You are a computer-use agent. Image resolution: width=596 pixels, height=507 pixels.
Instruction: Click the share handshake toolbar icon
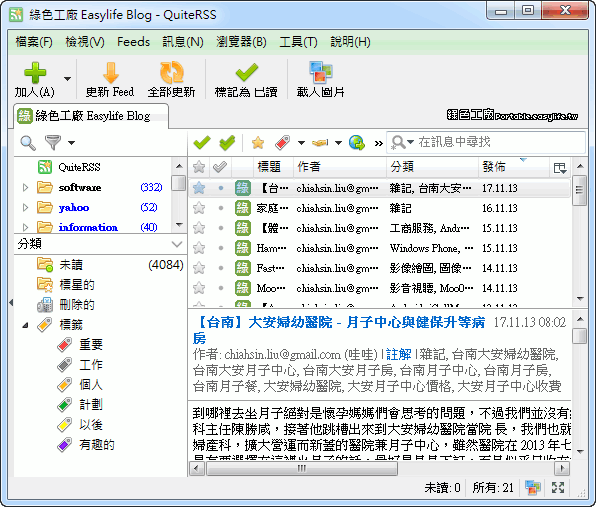click(320, 143)
